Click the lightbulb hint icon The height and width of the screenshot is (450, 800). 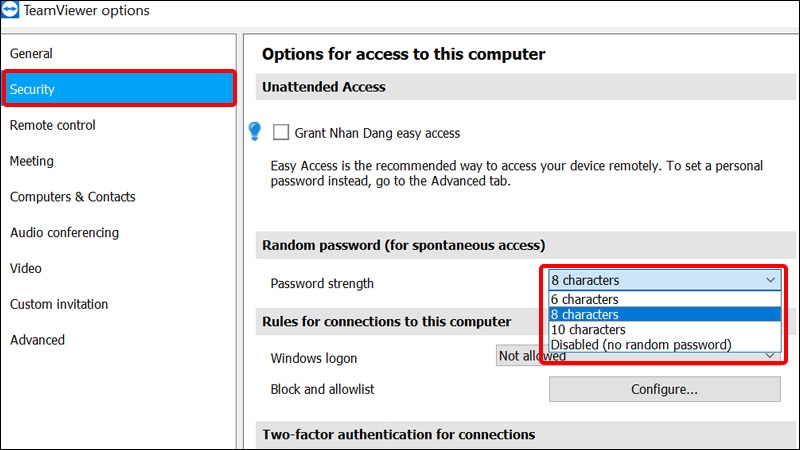[x=254, y=131]
